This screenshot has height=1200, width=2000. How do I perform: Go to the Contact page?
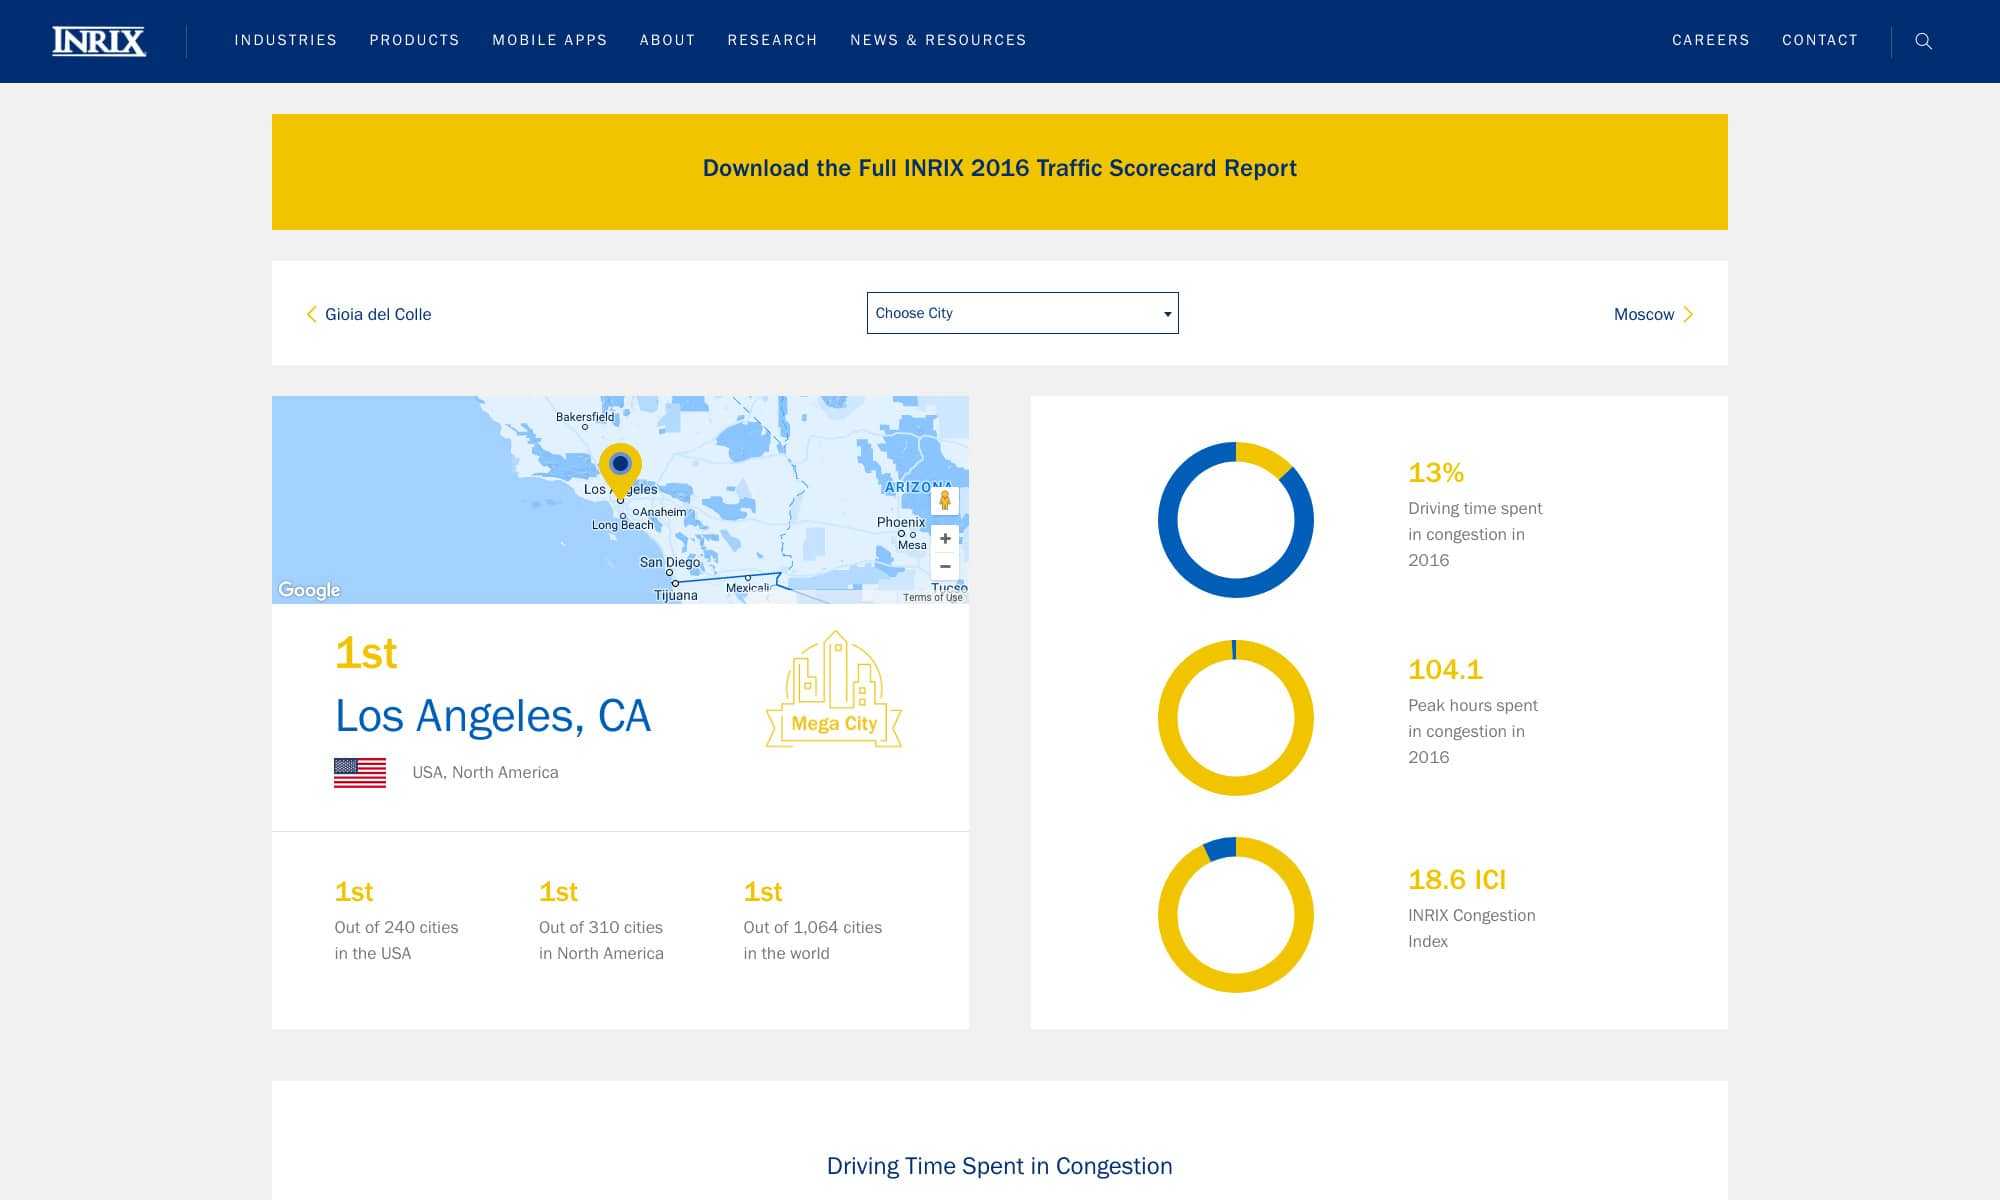(x=1820, y=40)
